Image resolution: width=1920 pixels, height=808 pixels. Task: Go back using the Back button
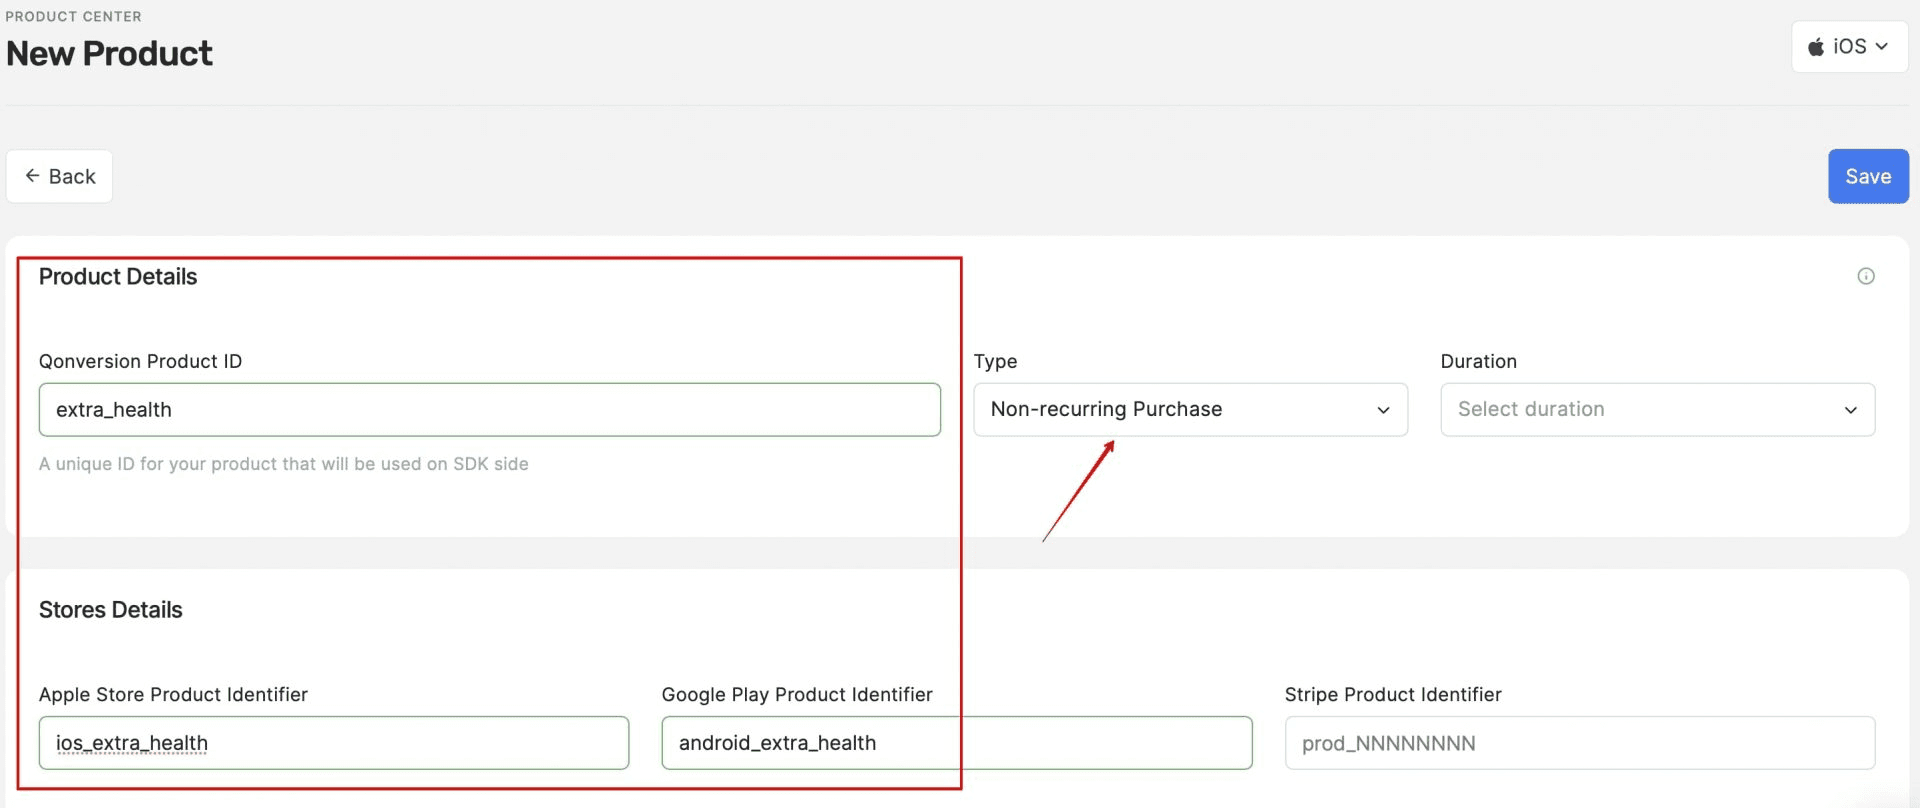pyautogui.click(x=58, y=176)
